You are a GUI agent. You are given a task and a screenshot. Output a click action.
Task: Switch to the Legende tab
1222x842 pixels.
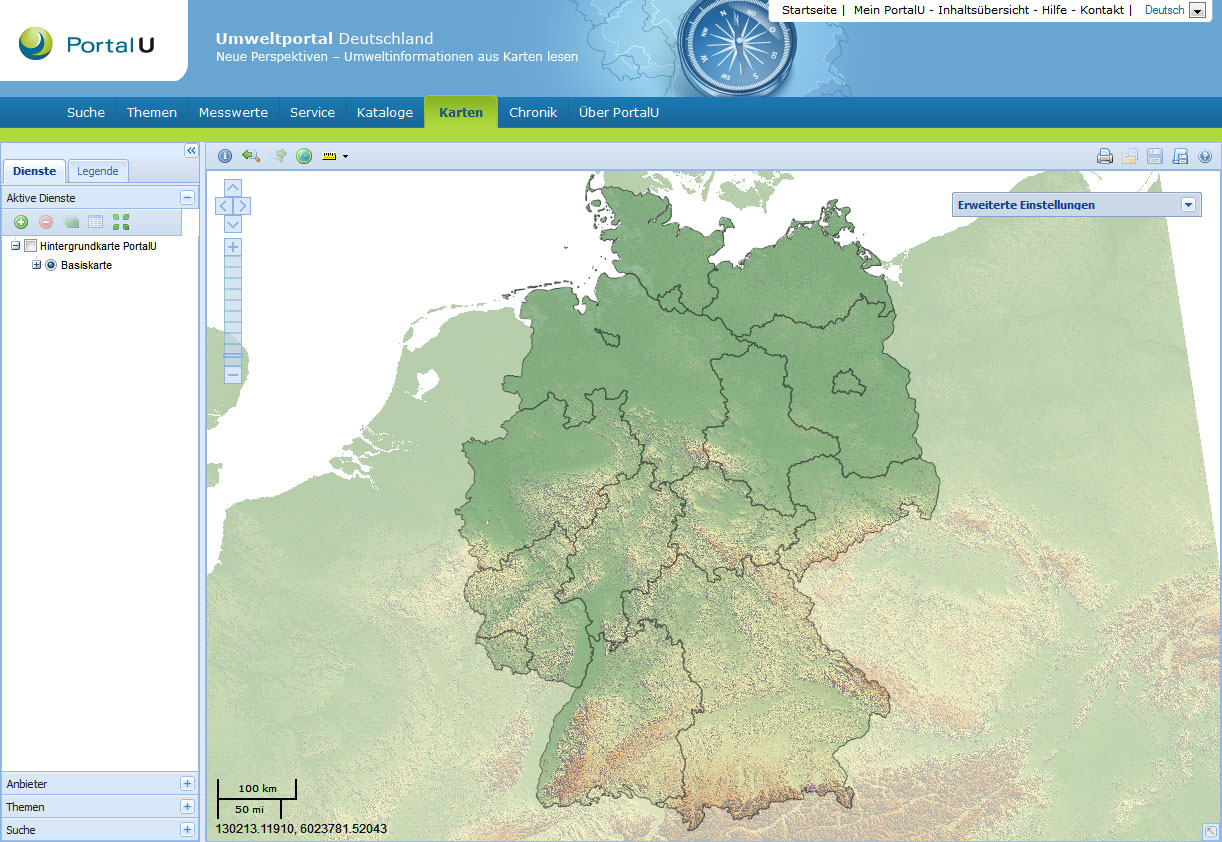[x=98, y=171]
